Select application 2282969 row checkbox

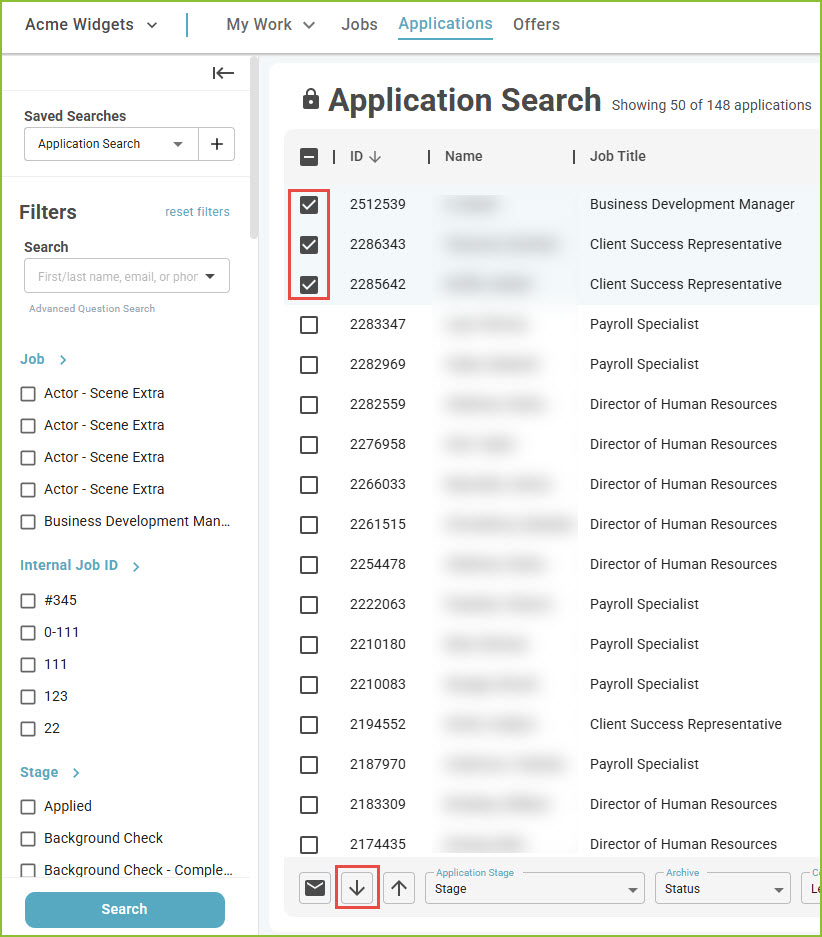(x=309, y=365)
